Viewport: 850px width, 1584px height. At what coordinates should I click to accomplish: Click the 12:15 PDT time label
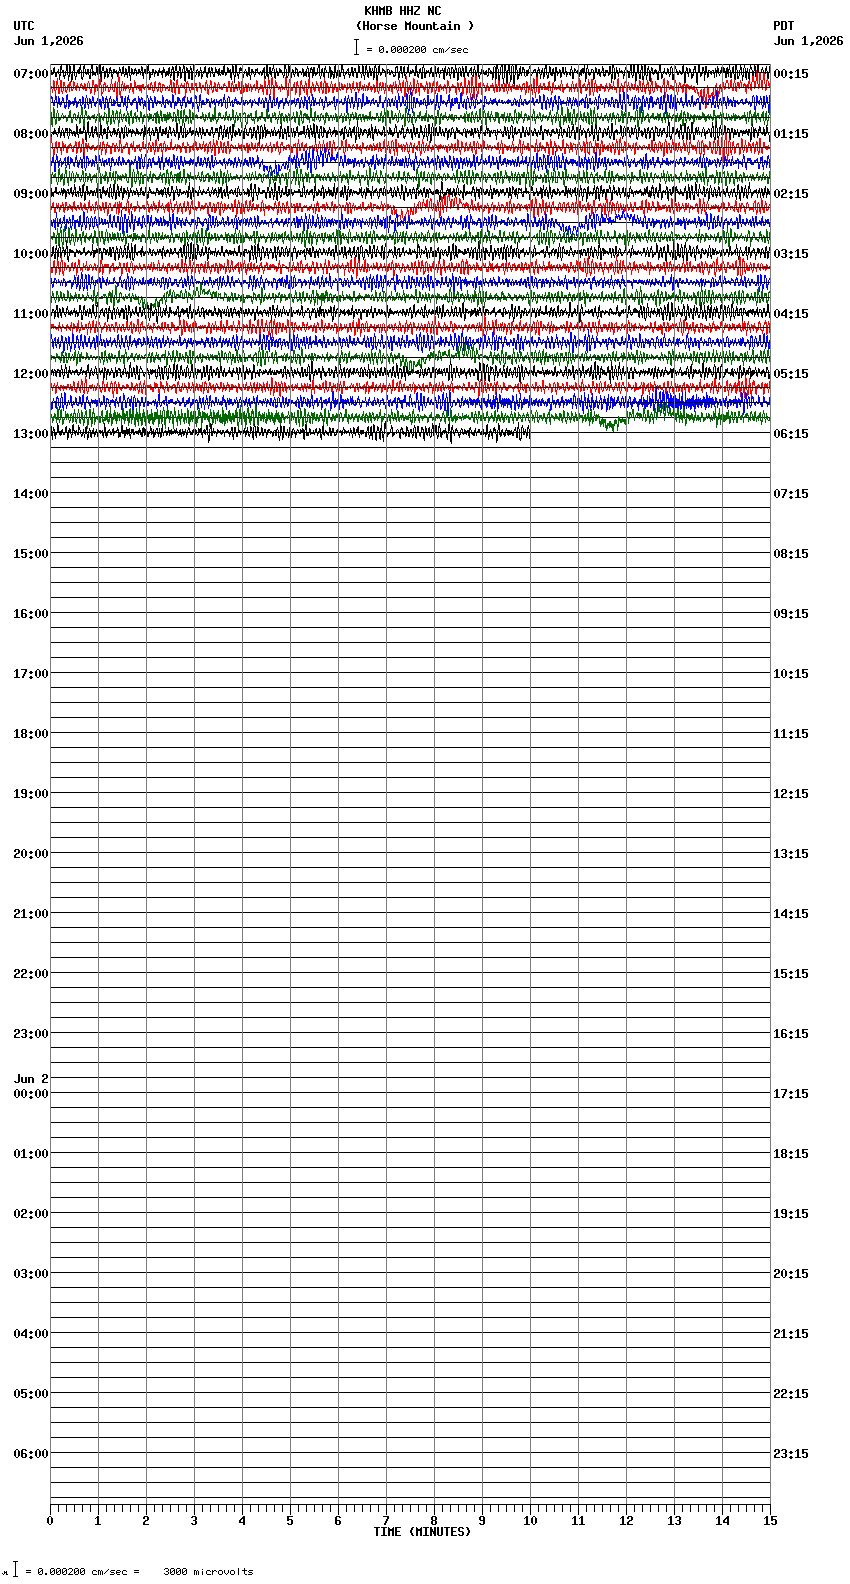tap(791, 794)
